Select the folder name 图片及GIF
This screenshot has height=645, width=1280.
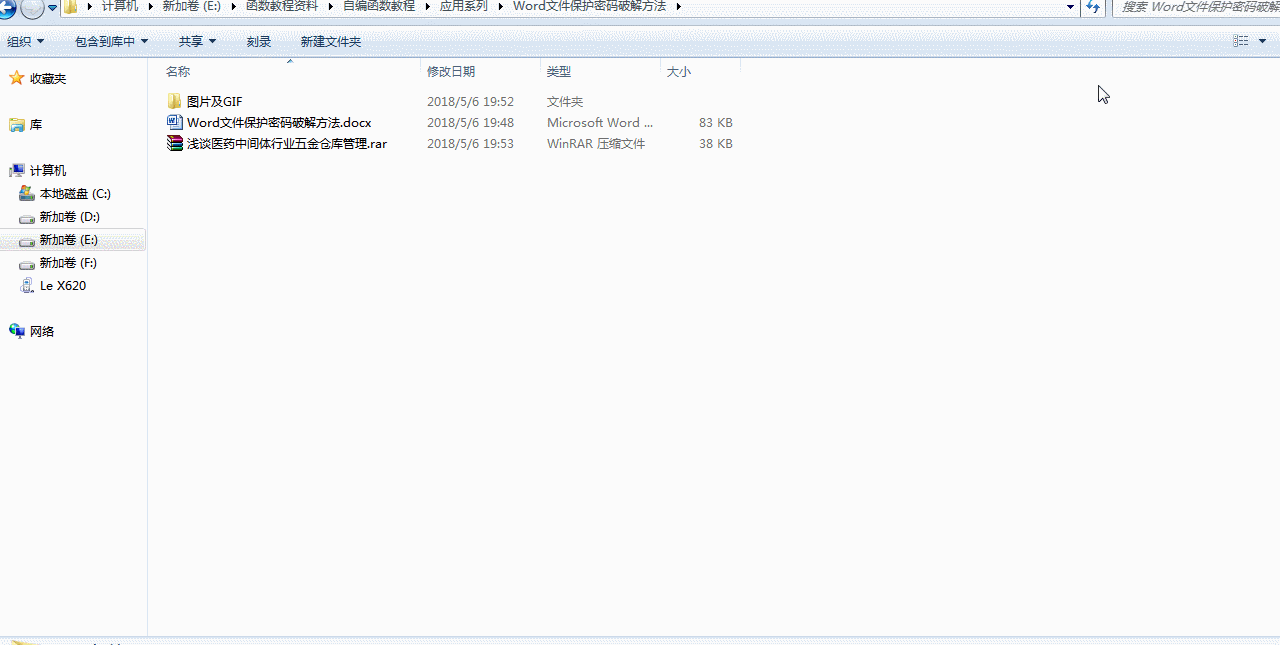coord(215,101)
